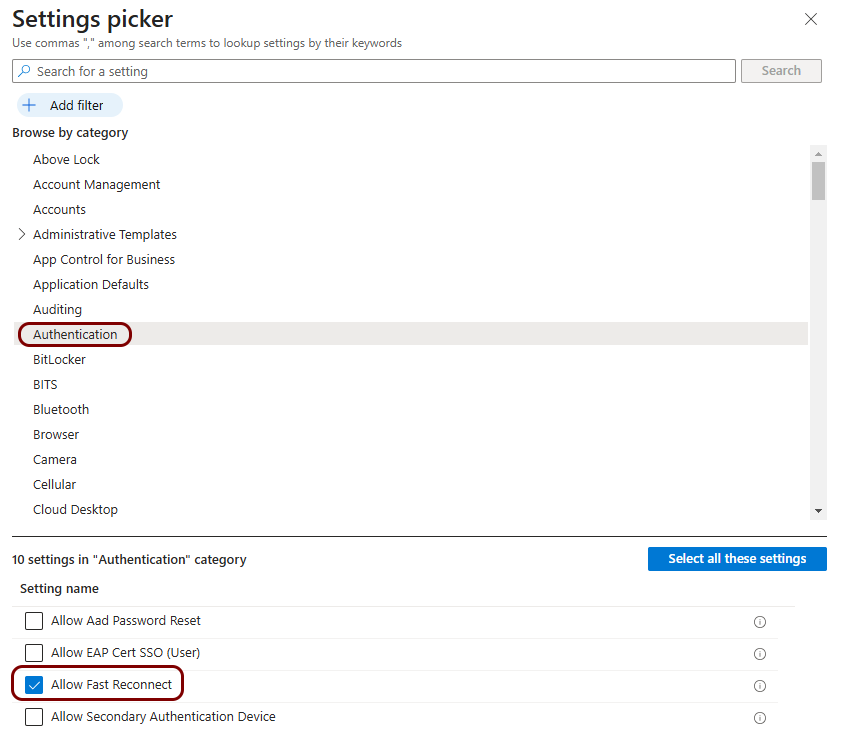Image resolution: width=847 pixels, height=734 pixels.
Task: Show info for Allow Secondary Authentication Device
Action: coord(759,718)
